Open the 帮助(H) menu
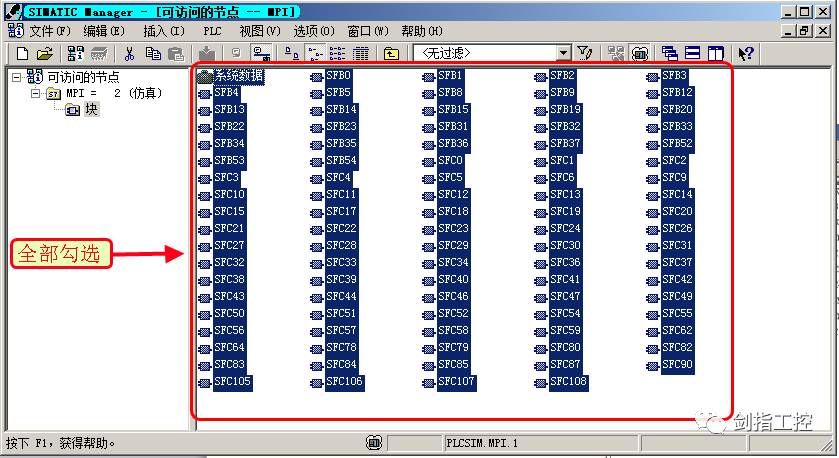The height and width of the screenshot is (458, 839). (422, 31)
